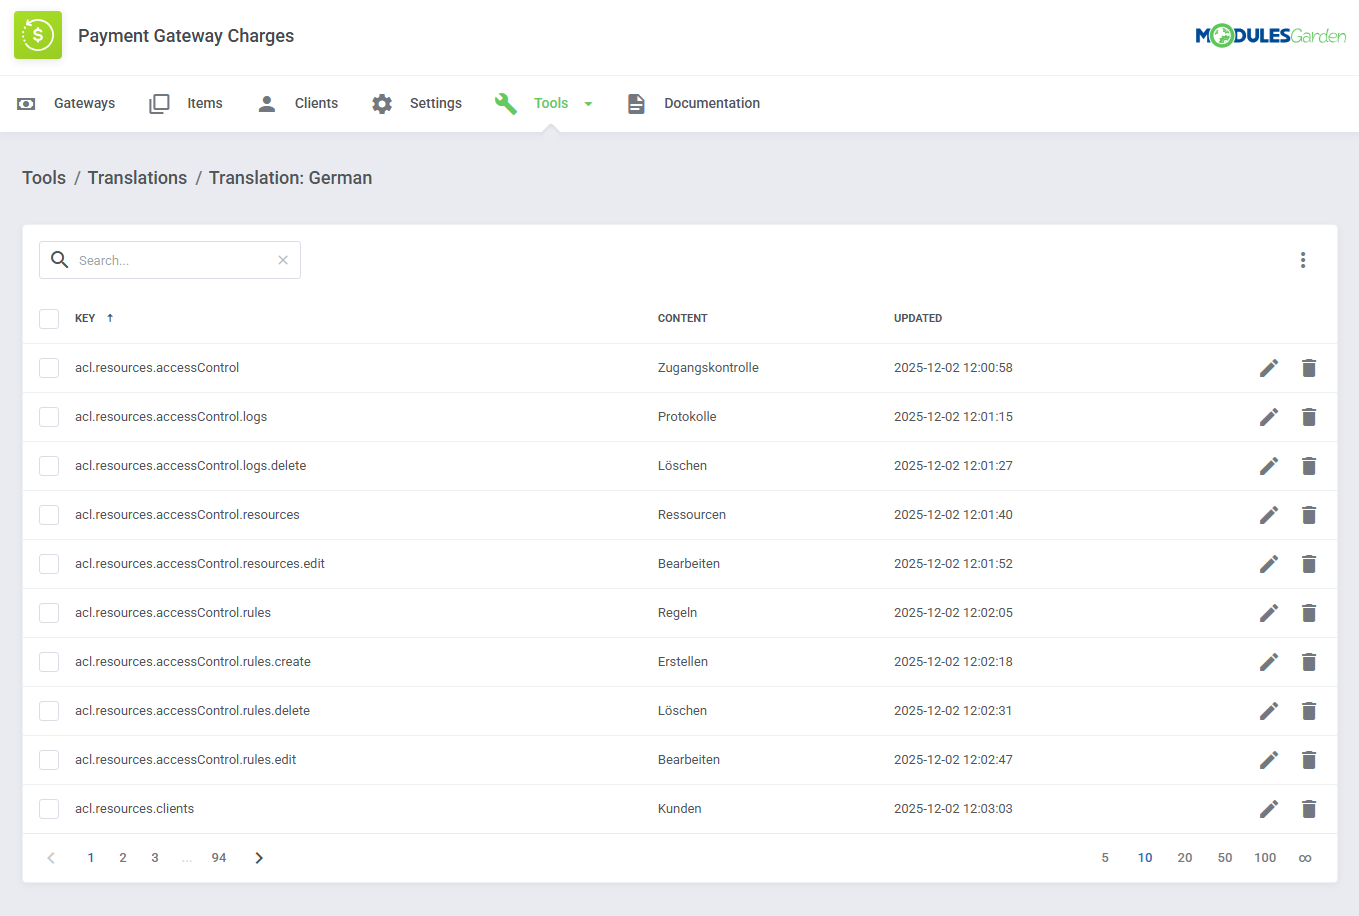Expand the Tools dropdown arrow

588,103
